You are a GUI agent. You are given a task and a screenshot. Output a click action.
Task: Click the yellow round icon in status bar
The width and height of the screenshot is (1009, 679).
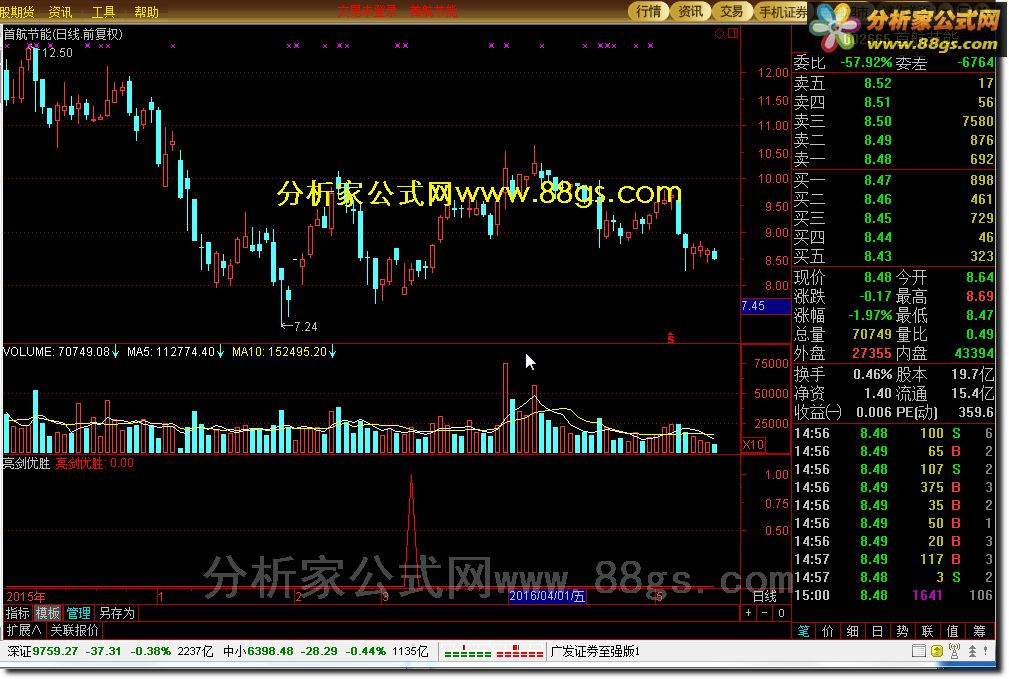point(937,651)
